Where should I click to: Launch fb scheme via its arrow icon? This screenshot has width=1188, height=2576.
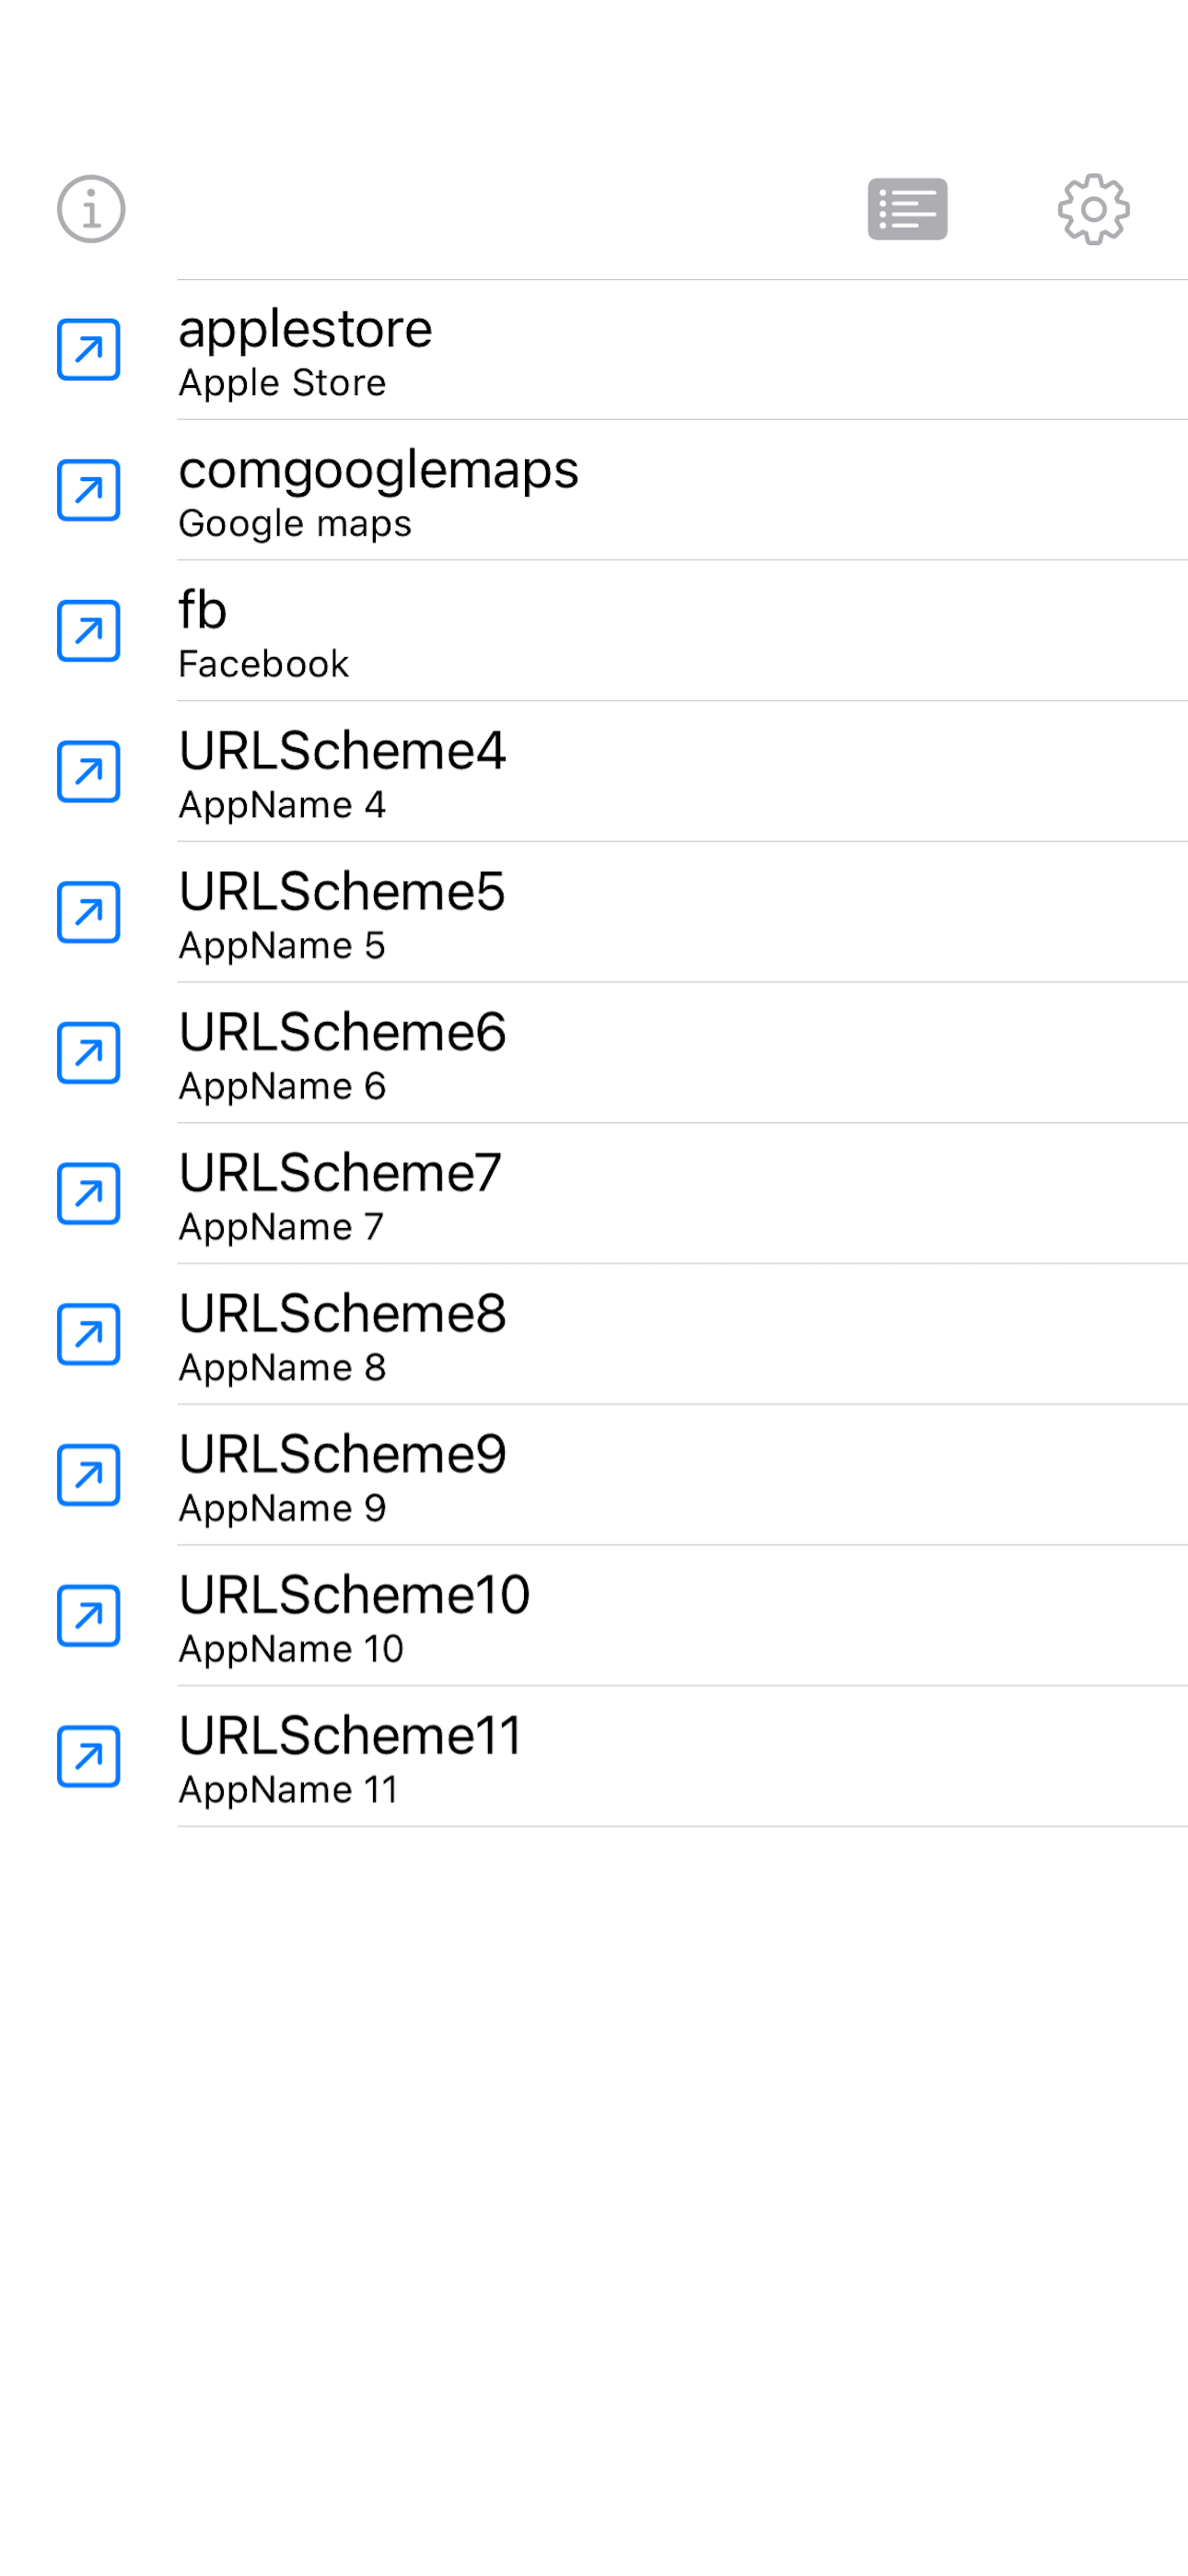pyautogui.click(x=88, y=631)
